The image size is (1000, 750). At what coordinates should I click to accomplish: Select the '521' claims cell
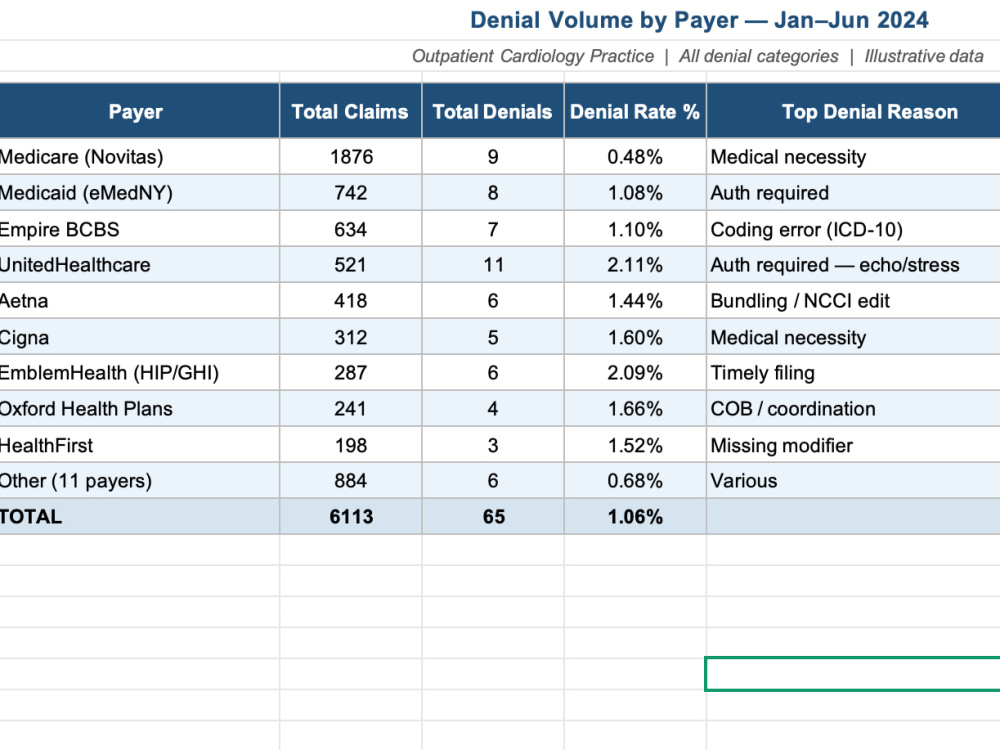click(350, 265)
